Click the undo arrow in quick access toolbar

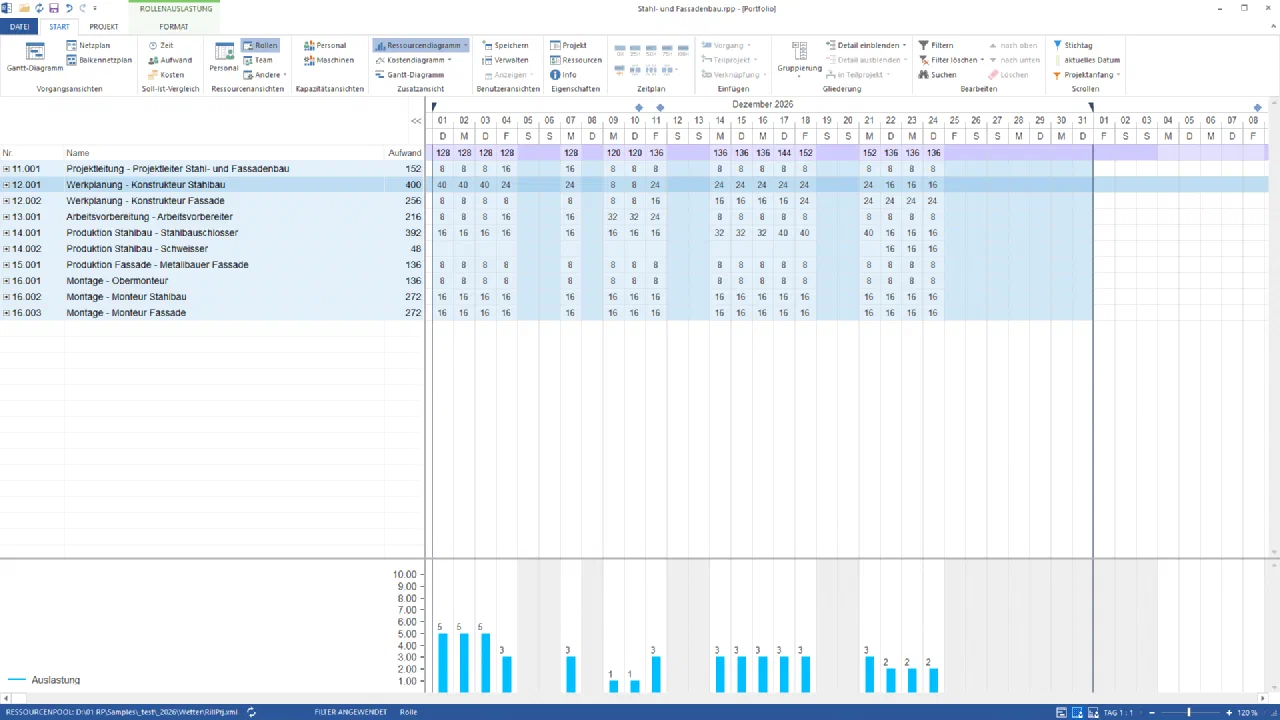pos(69,8)
